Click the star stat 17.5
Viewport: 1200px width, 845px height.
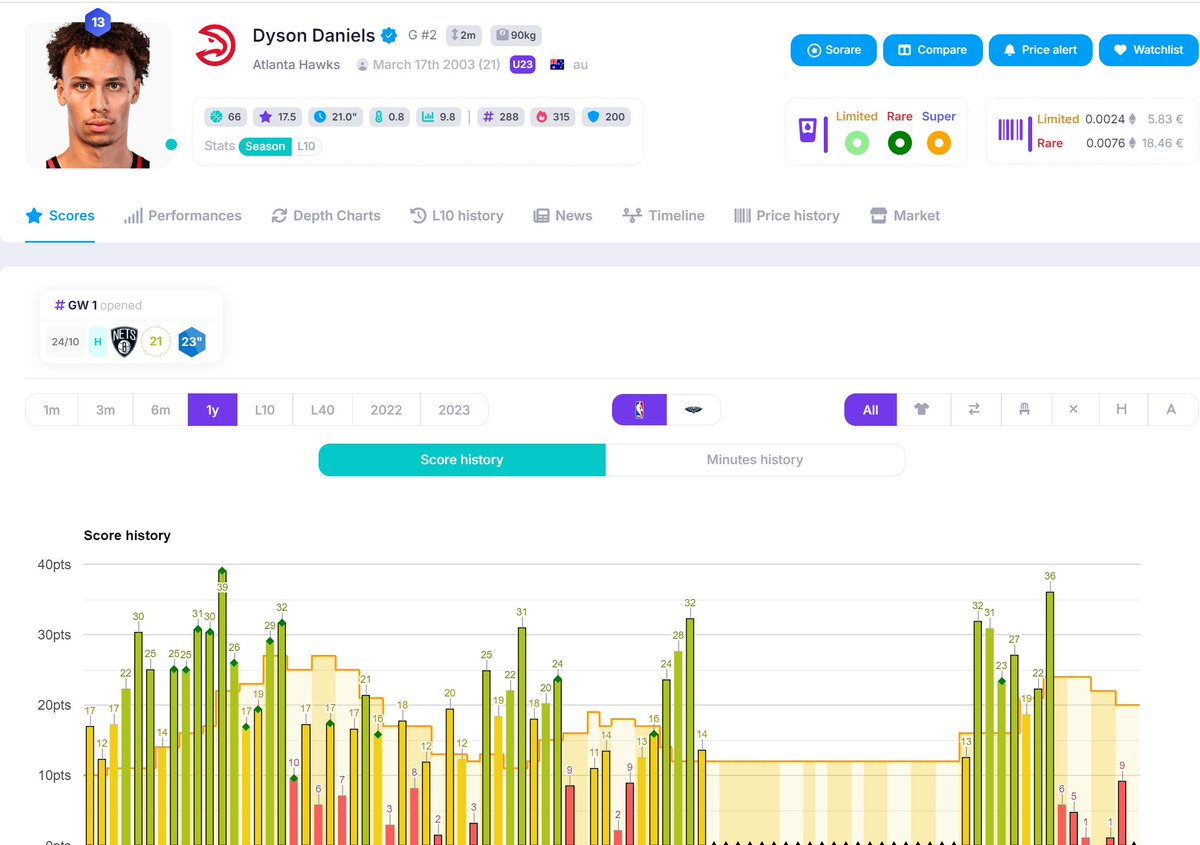pyautogui.click(x=277, y=117)
